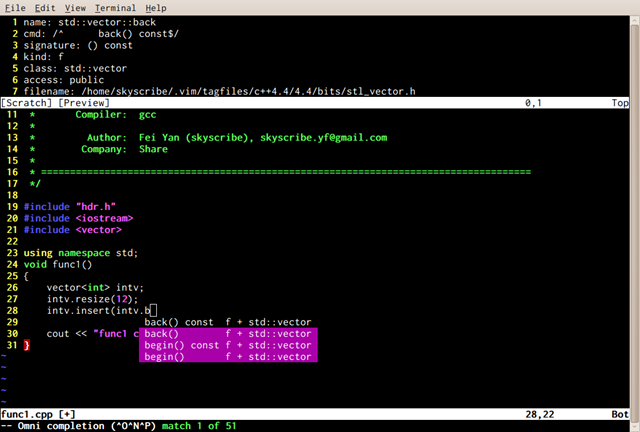Screen dimensions: 640x432
Task: Open the Edit menu
Action: 45,8
